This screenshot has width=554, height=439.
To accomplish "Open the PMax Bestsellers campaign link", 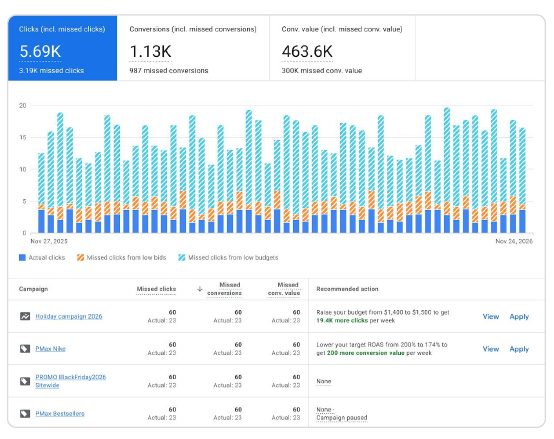I will (x=60, y=414).
